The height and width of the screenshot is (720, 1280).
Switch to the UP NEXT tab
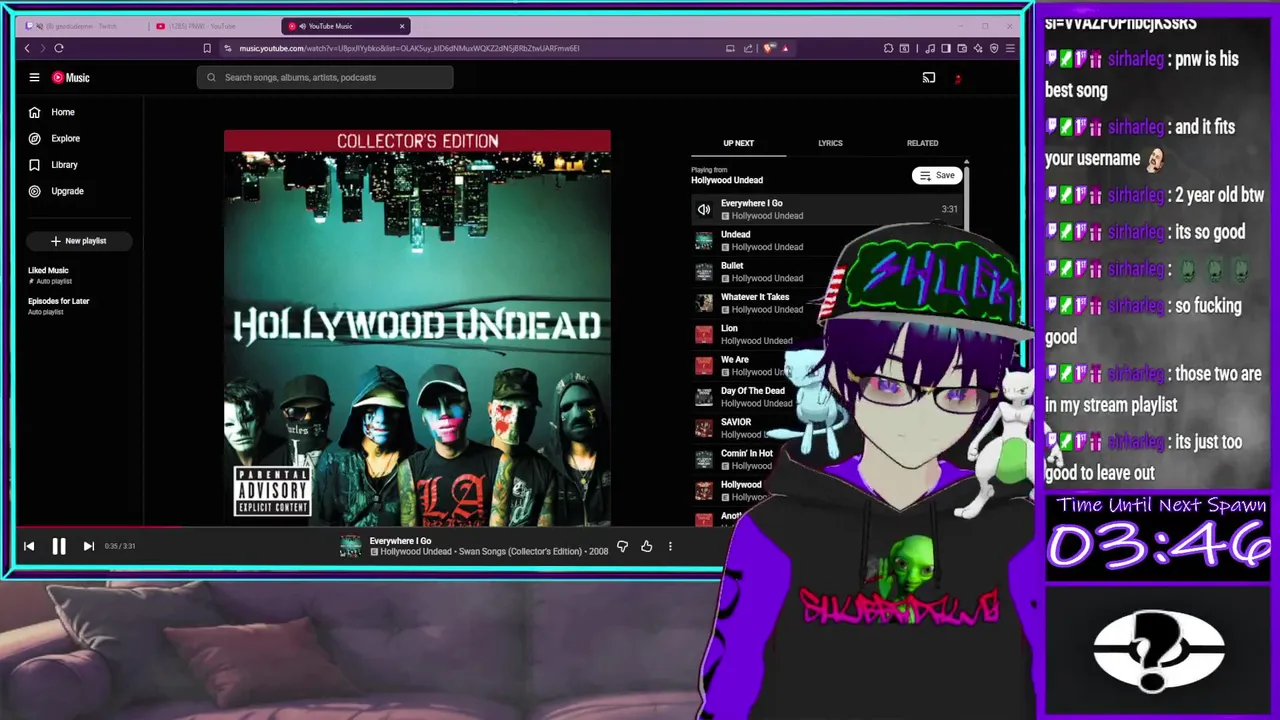point(738,143)
